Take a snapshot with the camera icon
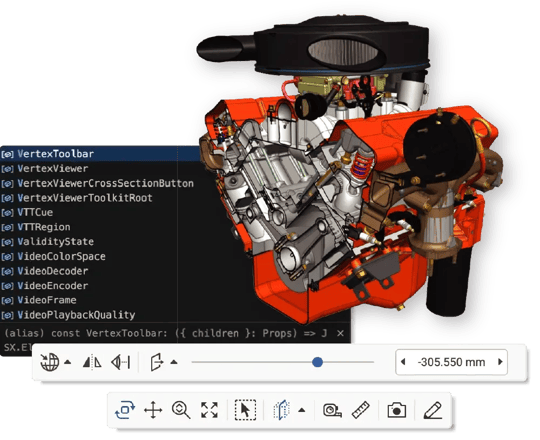Image resolution: width=540 pixels, height=440 pixels. tap(397, 410)
